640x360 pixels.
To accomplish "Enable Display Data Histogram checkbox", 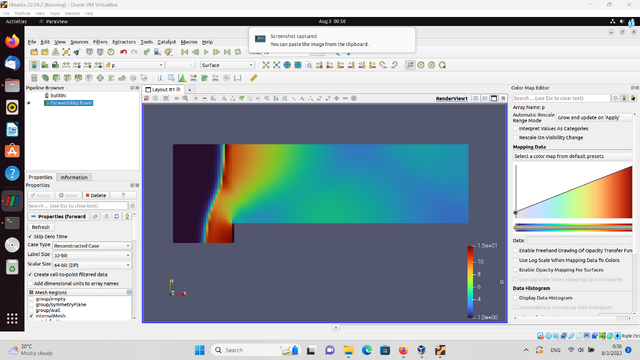I will tap(516, 298).
